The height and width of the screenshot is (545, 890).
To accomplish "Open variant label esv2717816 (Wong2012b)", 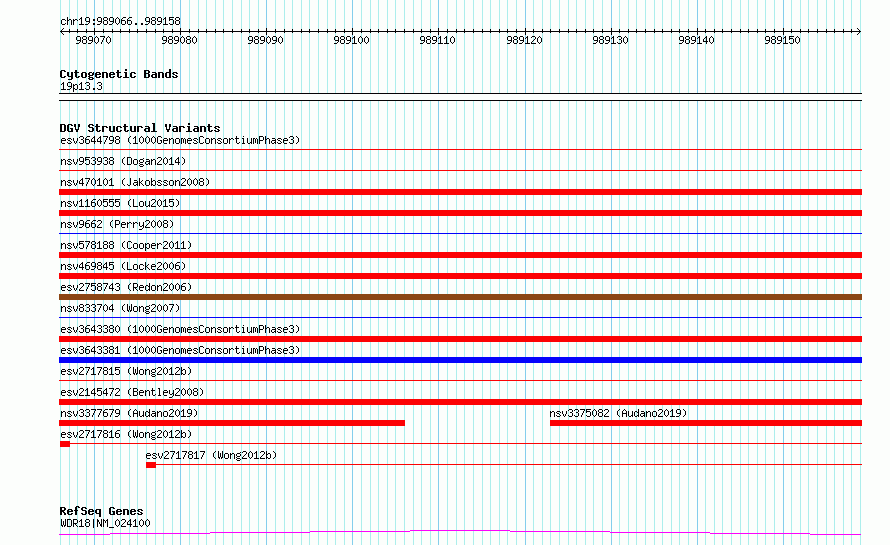I will coord(126,434).
